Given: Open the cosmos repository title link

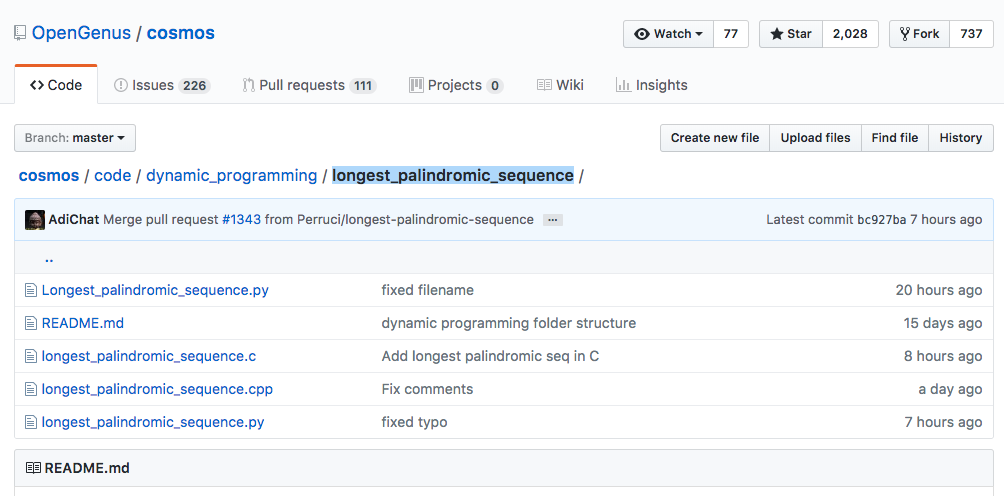Looking at the screenshot, I should pos(181,33).
